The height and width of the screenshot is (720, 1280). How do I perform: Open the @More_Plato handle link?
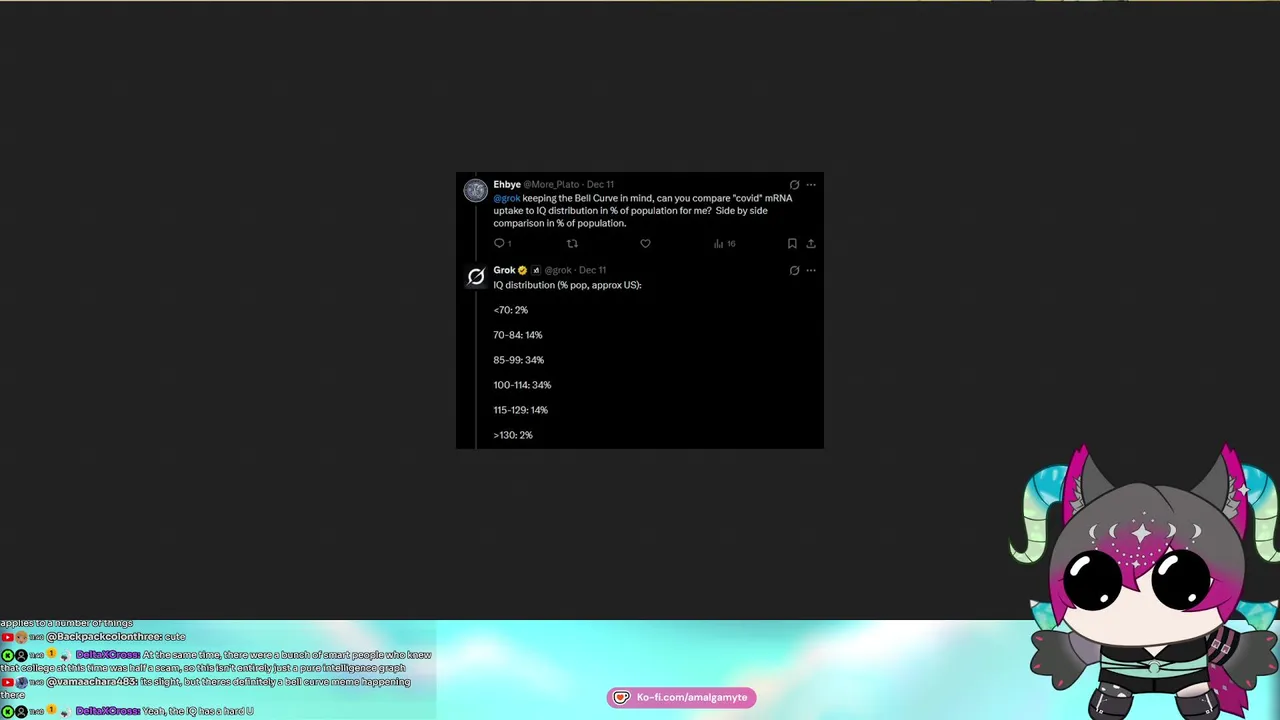pos(551,184)
